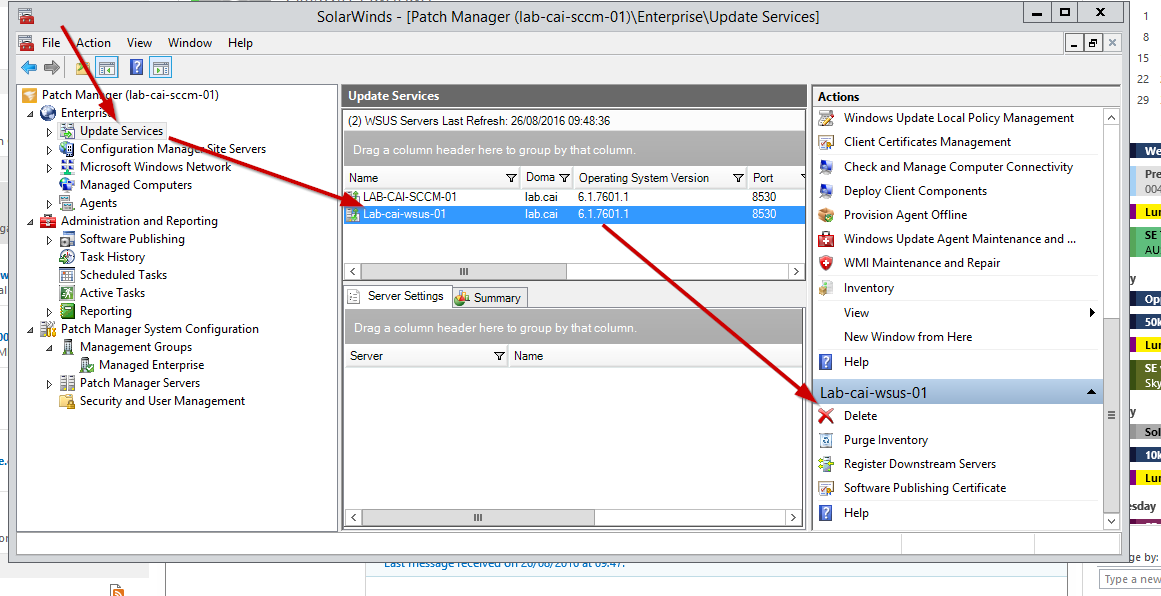This screenshot has width=1161, height=596.
Task: Click the Managed Computers icon
Action: coord(67,185)
